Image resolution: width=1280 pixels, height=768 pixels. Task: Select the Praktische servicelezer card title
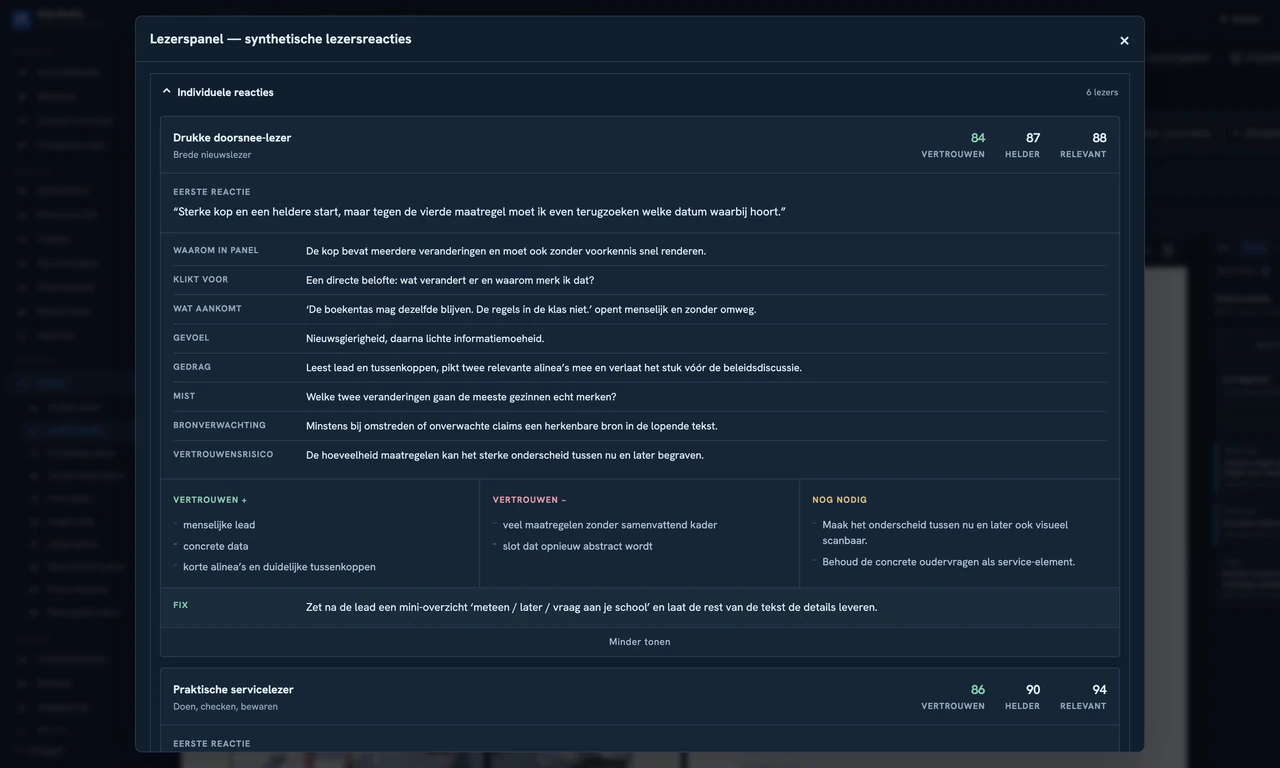point(233,690)
